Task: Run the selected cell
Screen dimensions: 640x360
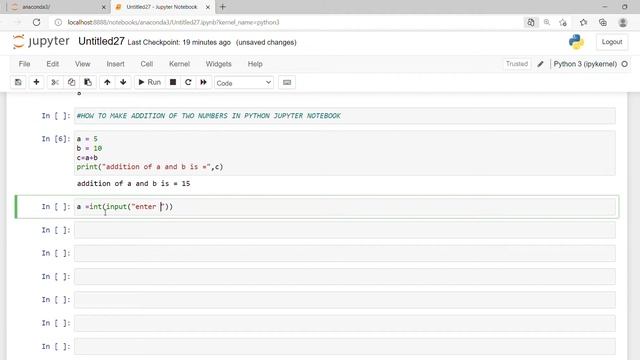Action: click(x=150, y=82)
